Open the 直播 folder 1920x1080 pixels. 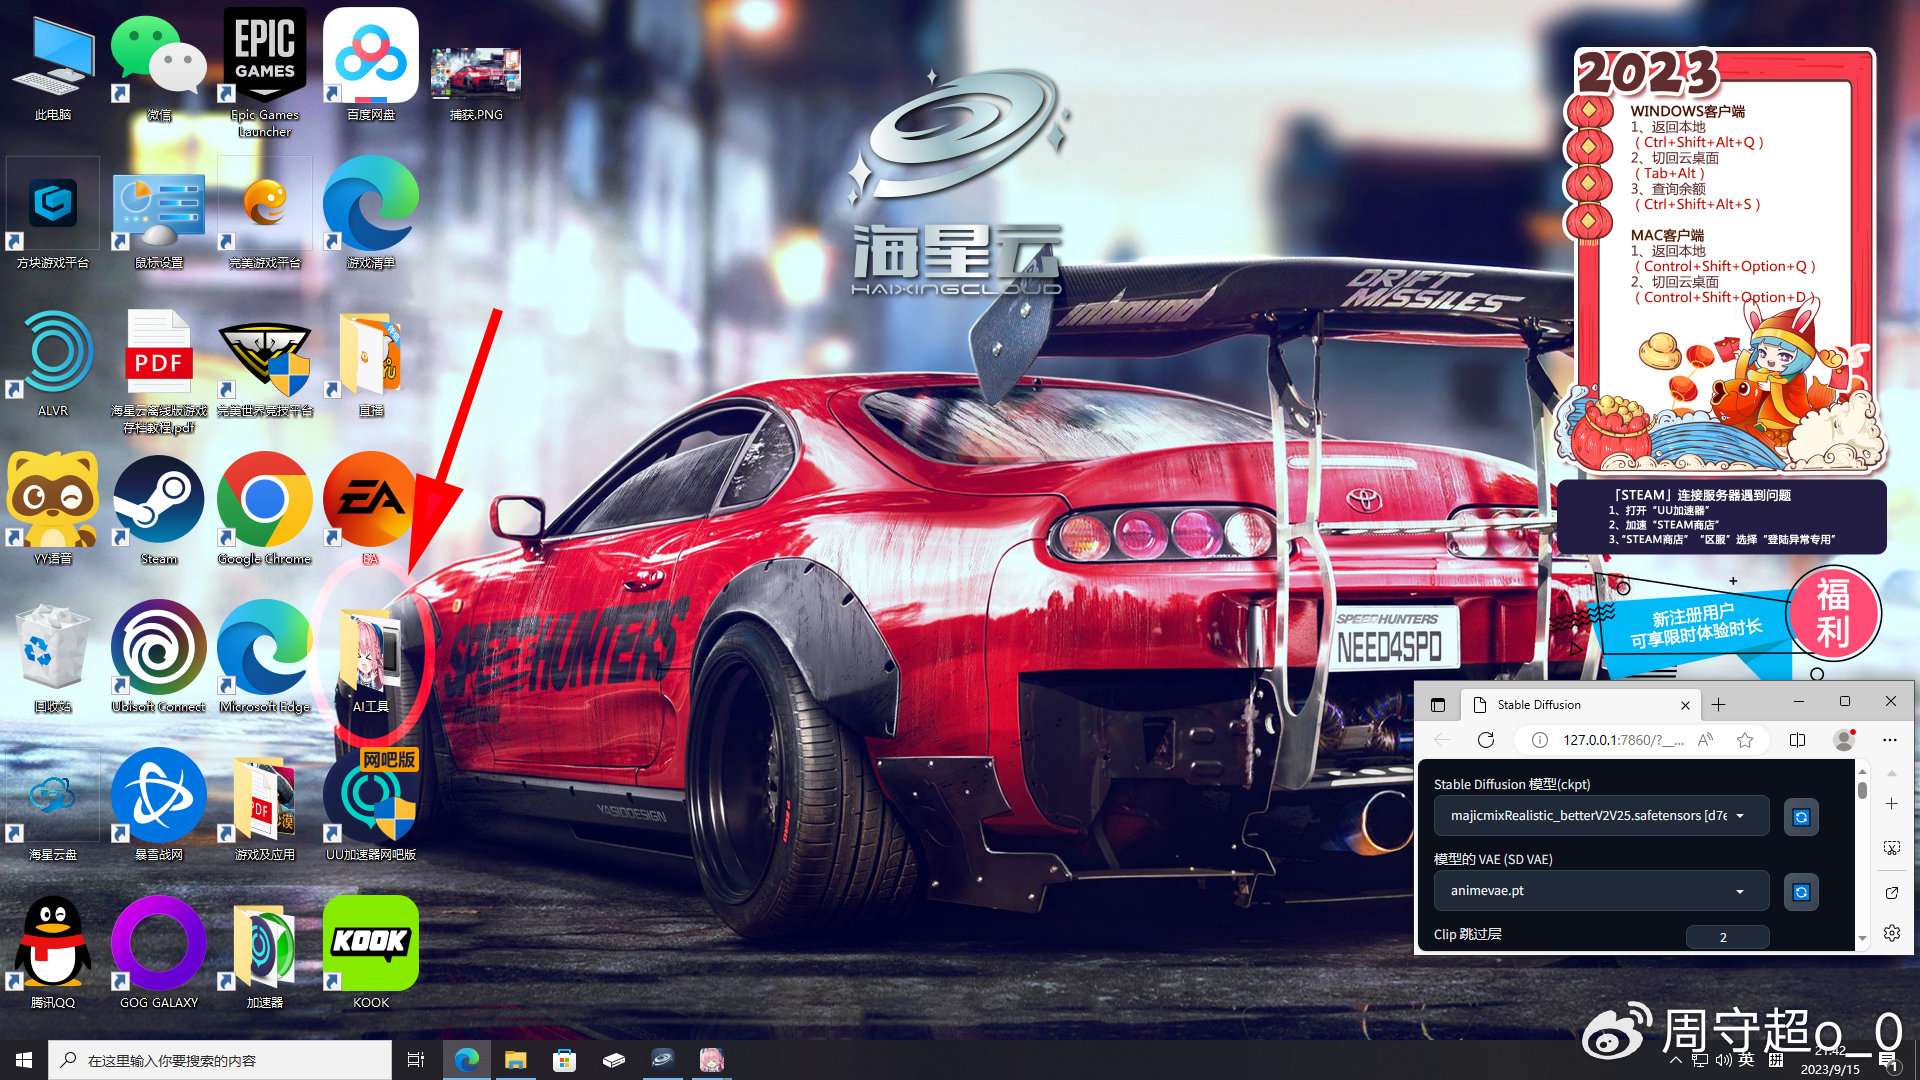371,362
